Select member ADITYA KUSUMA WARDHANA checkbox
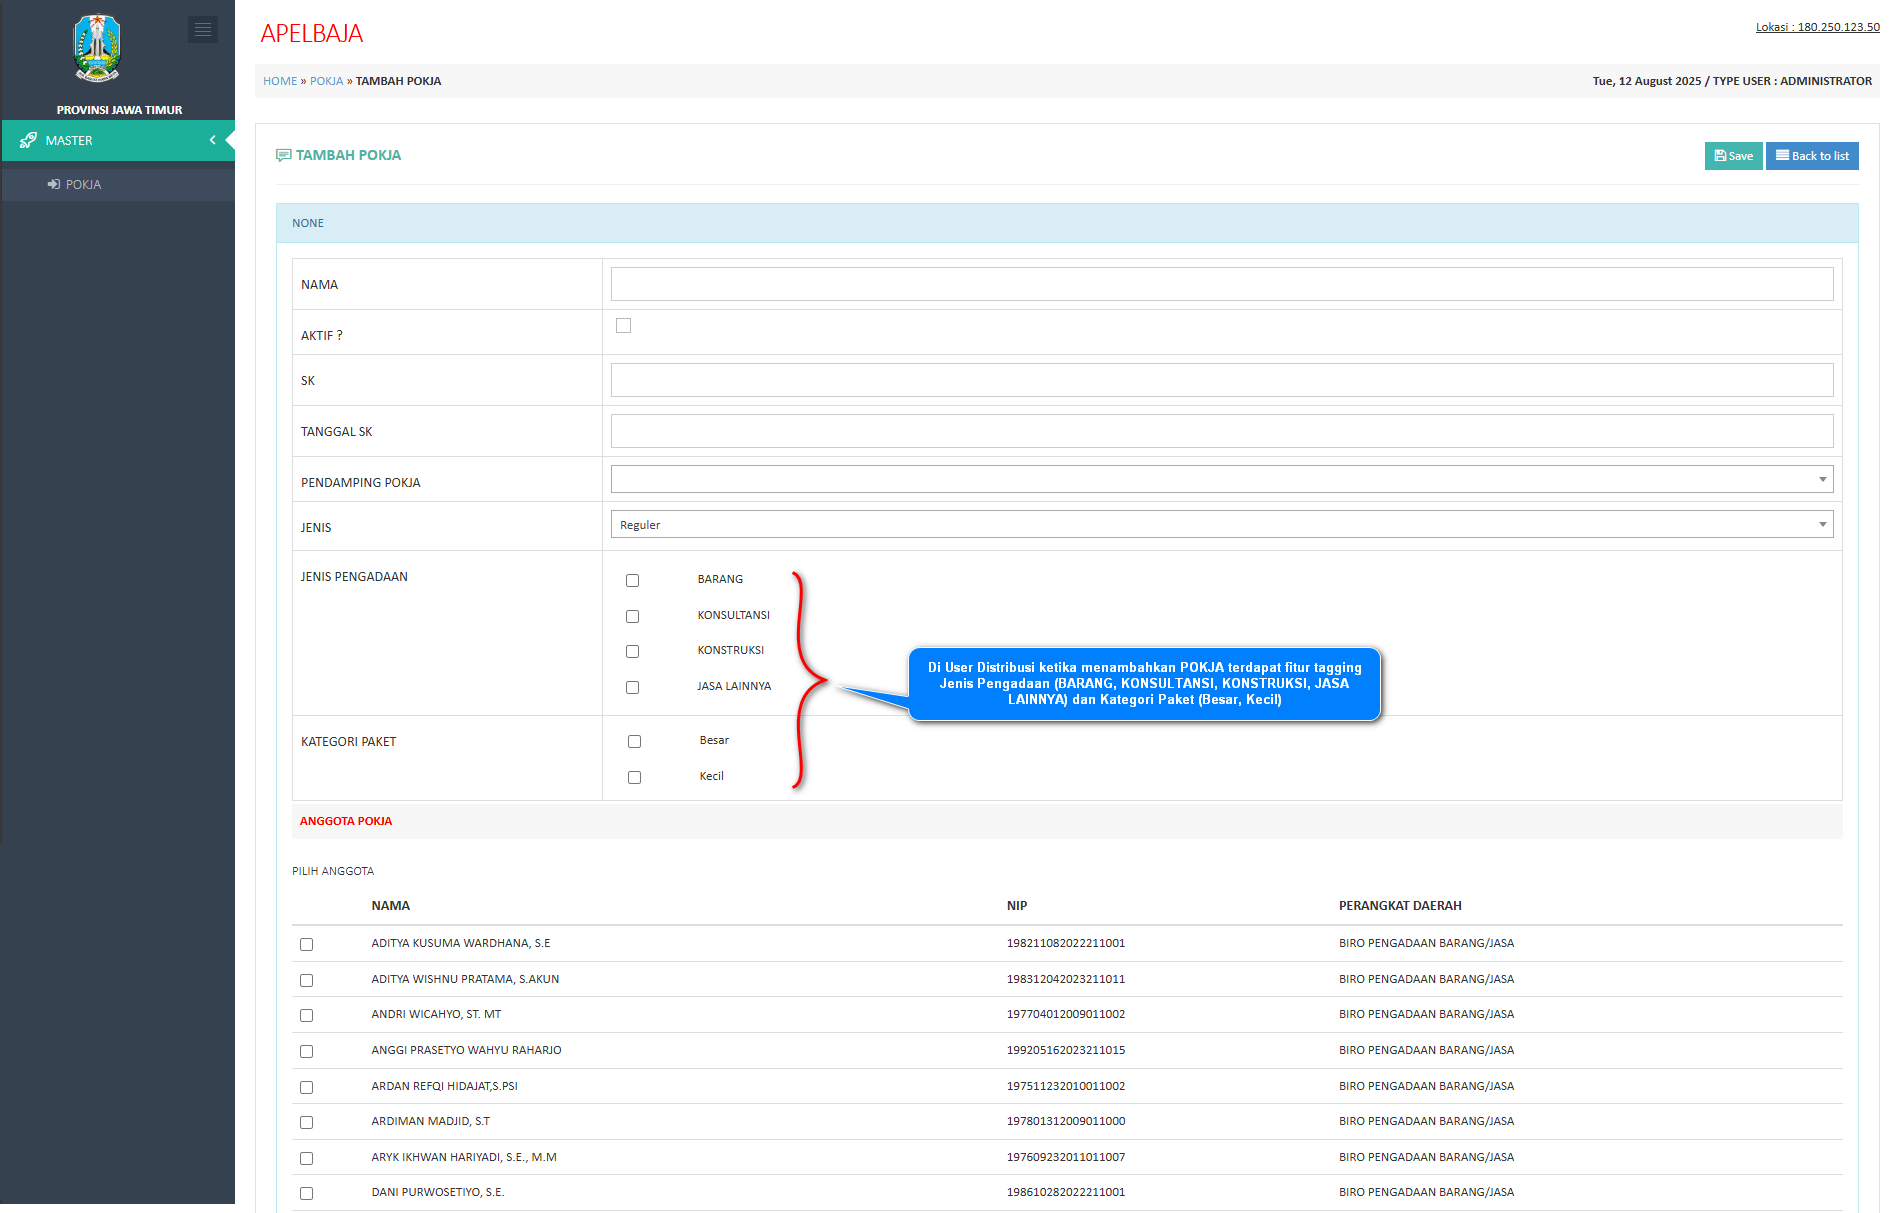 (306, 944)
